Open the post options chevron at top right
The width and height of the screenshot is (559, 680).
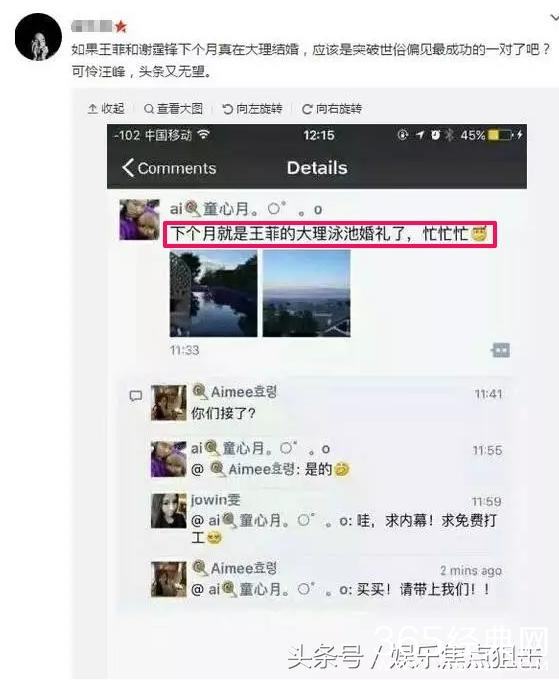point(554,17)
